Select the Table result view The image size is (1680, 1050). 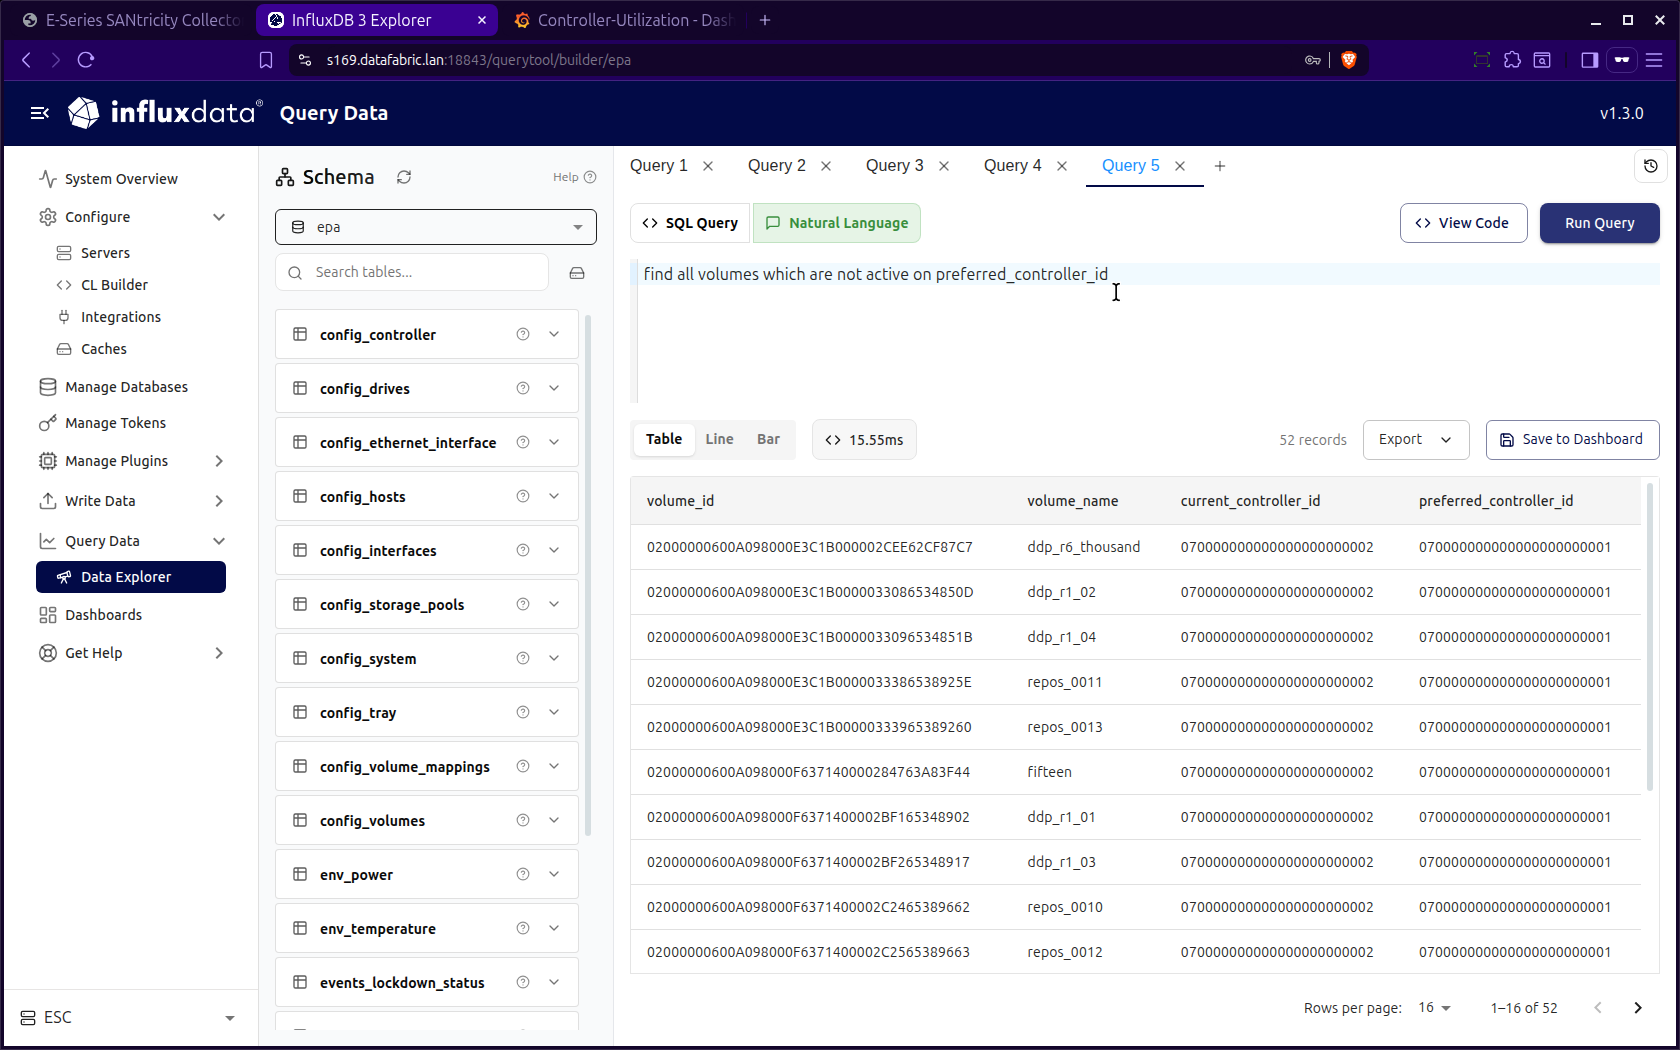(x=664, y=439)
